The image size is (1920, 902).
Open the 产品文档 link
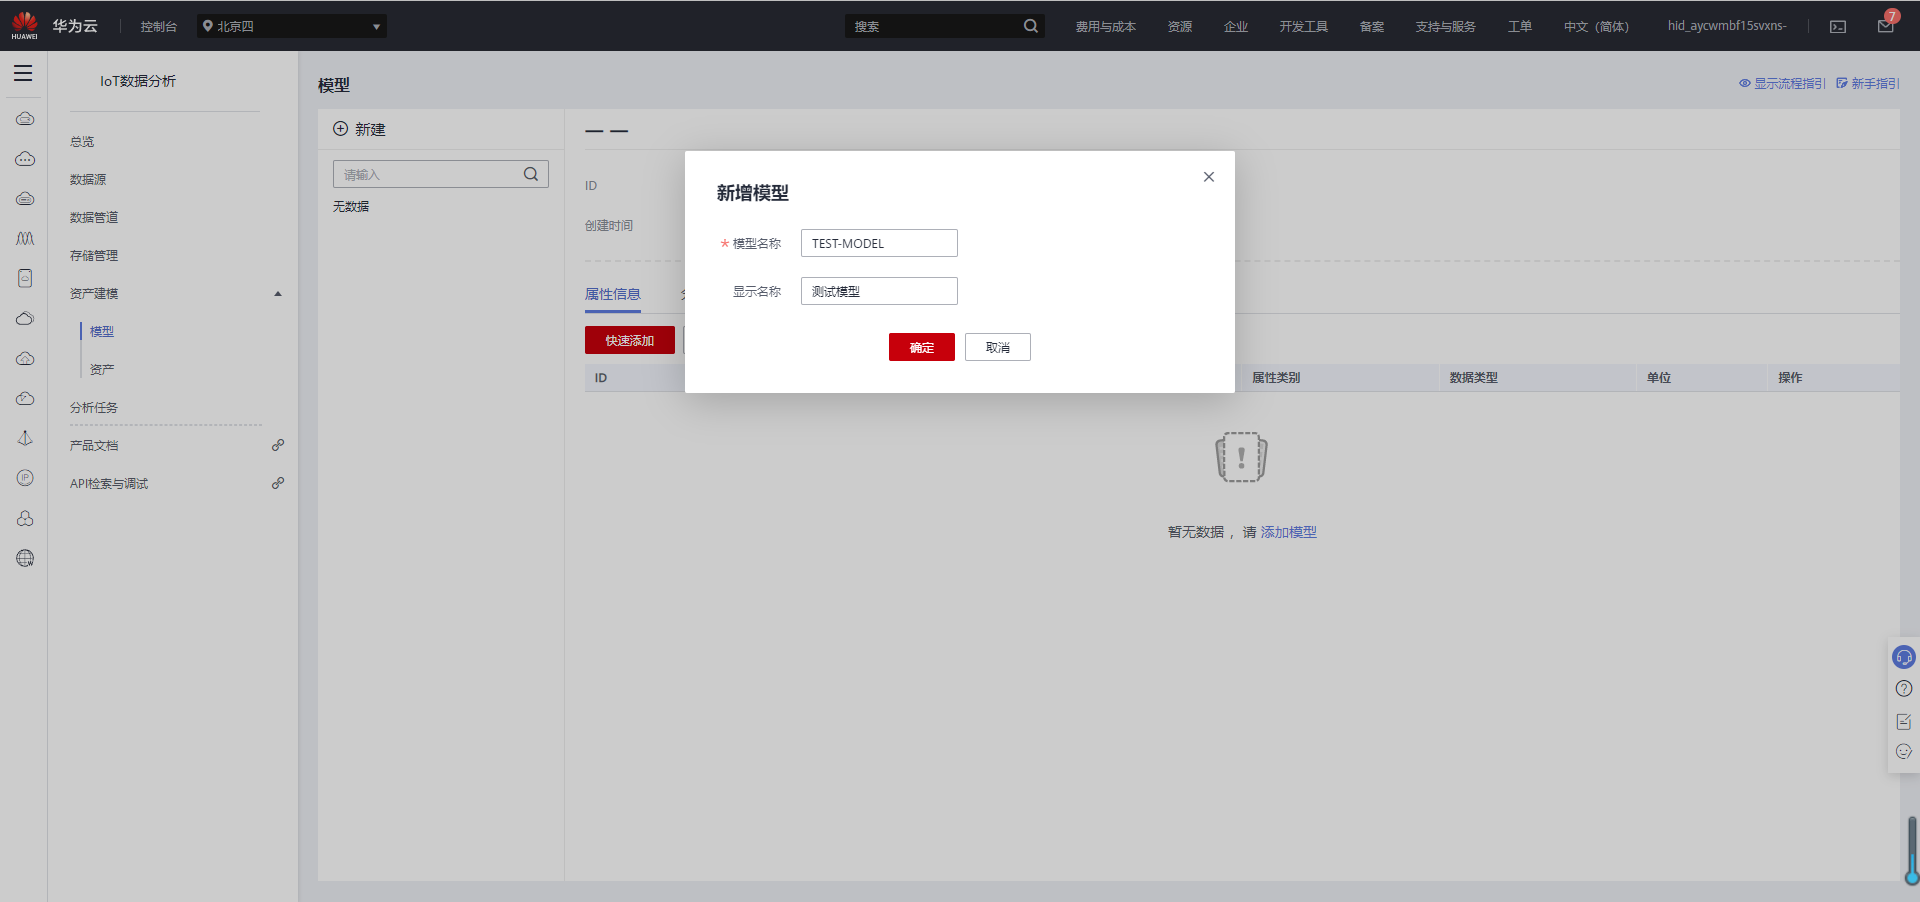[x=94, y=446]
